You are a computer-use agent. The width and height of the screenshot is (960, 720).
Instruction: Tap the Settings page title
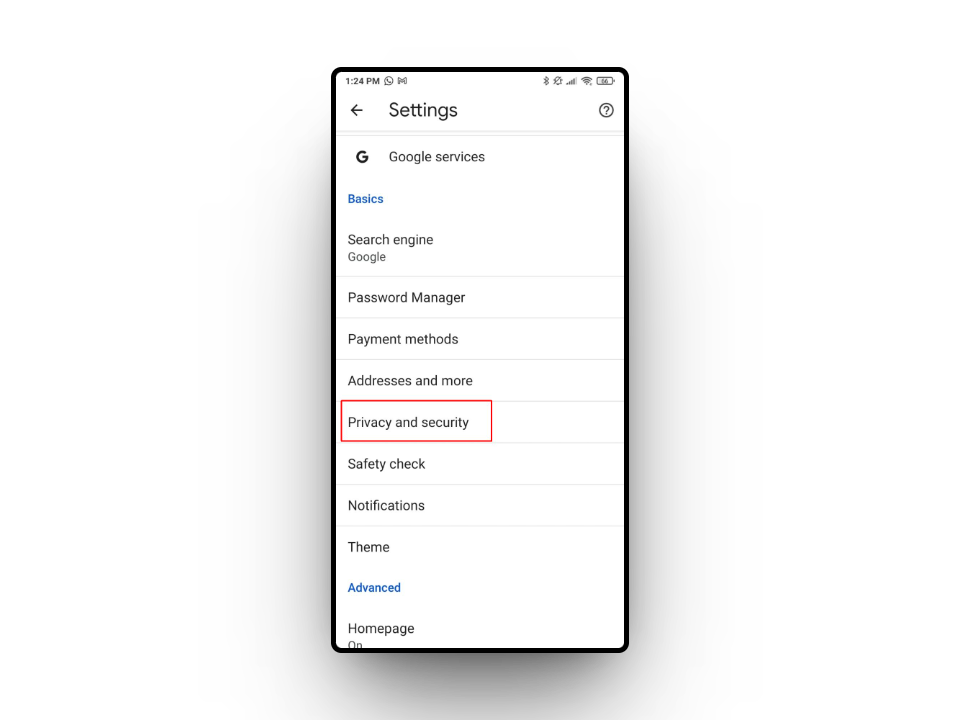[x=423, y=110]
